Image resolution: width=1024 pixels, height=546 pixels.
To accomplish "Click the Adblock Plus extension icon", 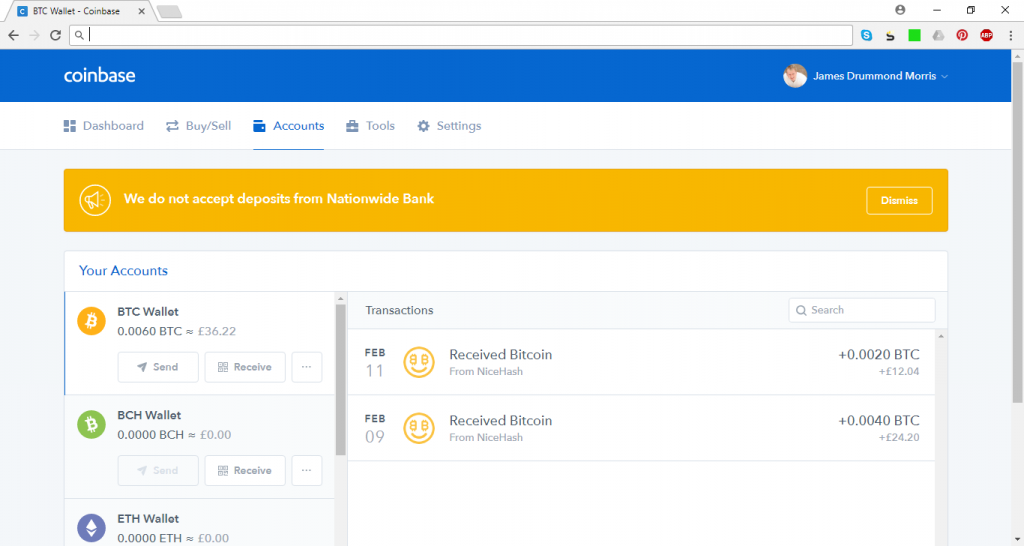I will (986, 35).
